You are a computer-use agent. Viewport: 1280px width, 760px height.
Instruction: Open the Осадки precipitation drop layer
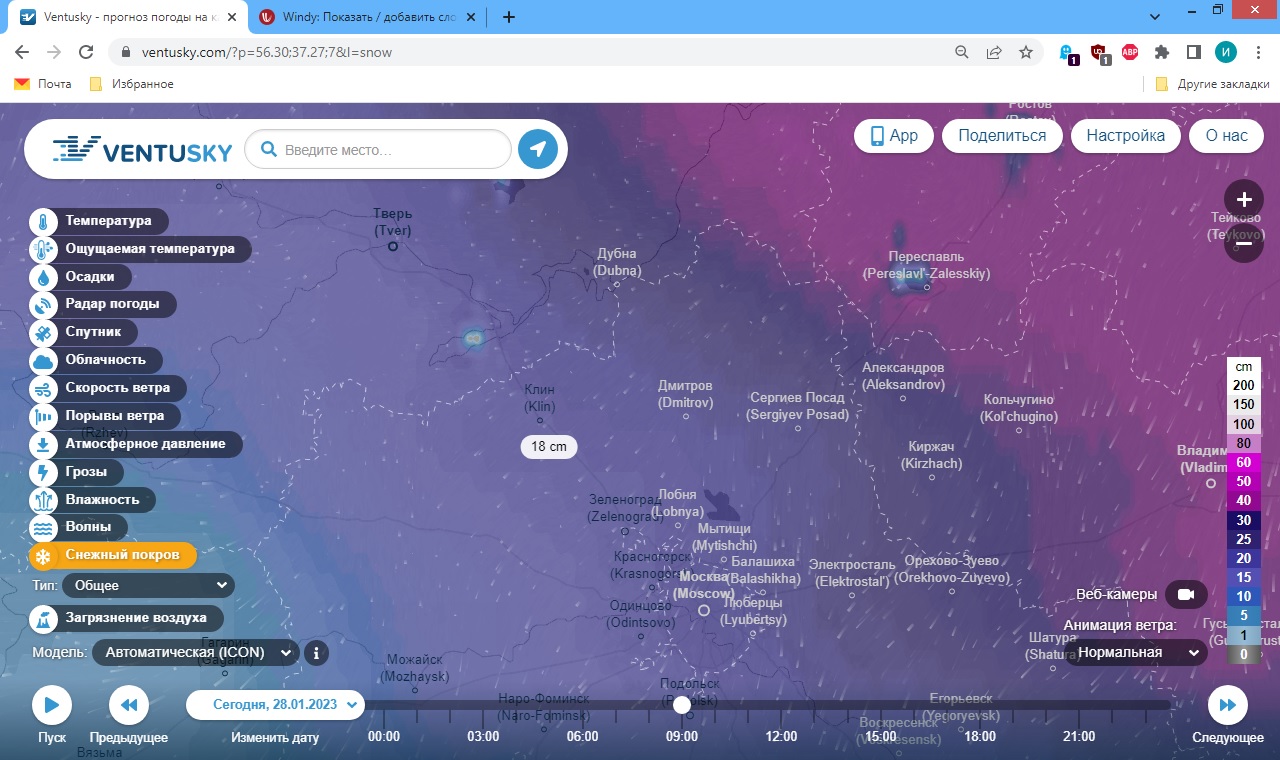[44, 277]
